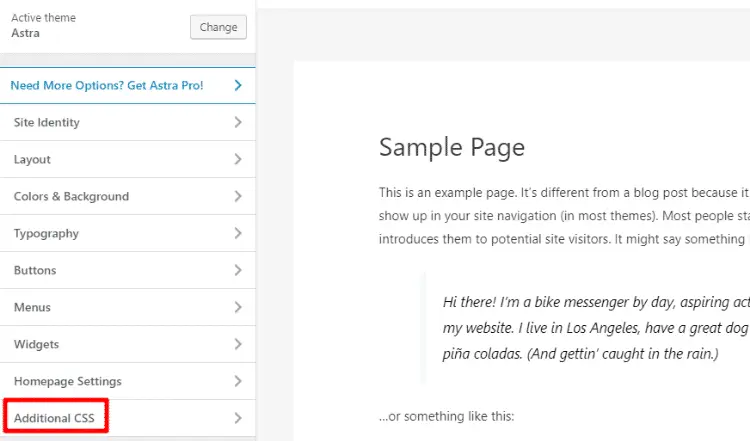Open the Buttons customization panel

(x=35, y=270)
